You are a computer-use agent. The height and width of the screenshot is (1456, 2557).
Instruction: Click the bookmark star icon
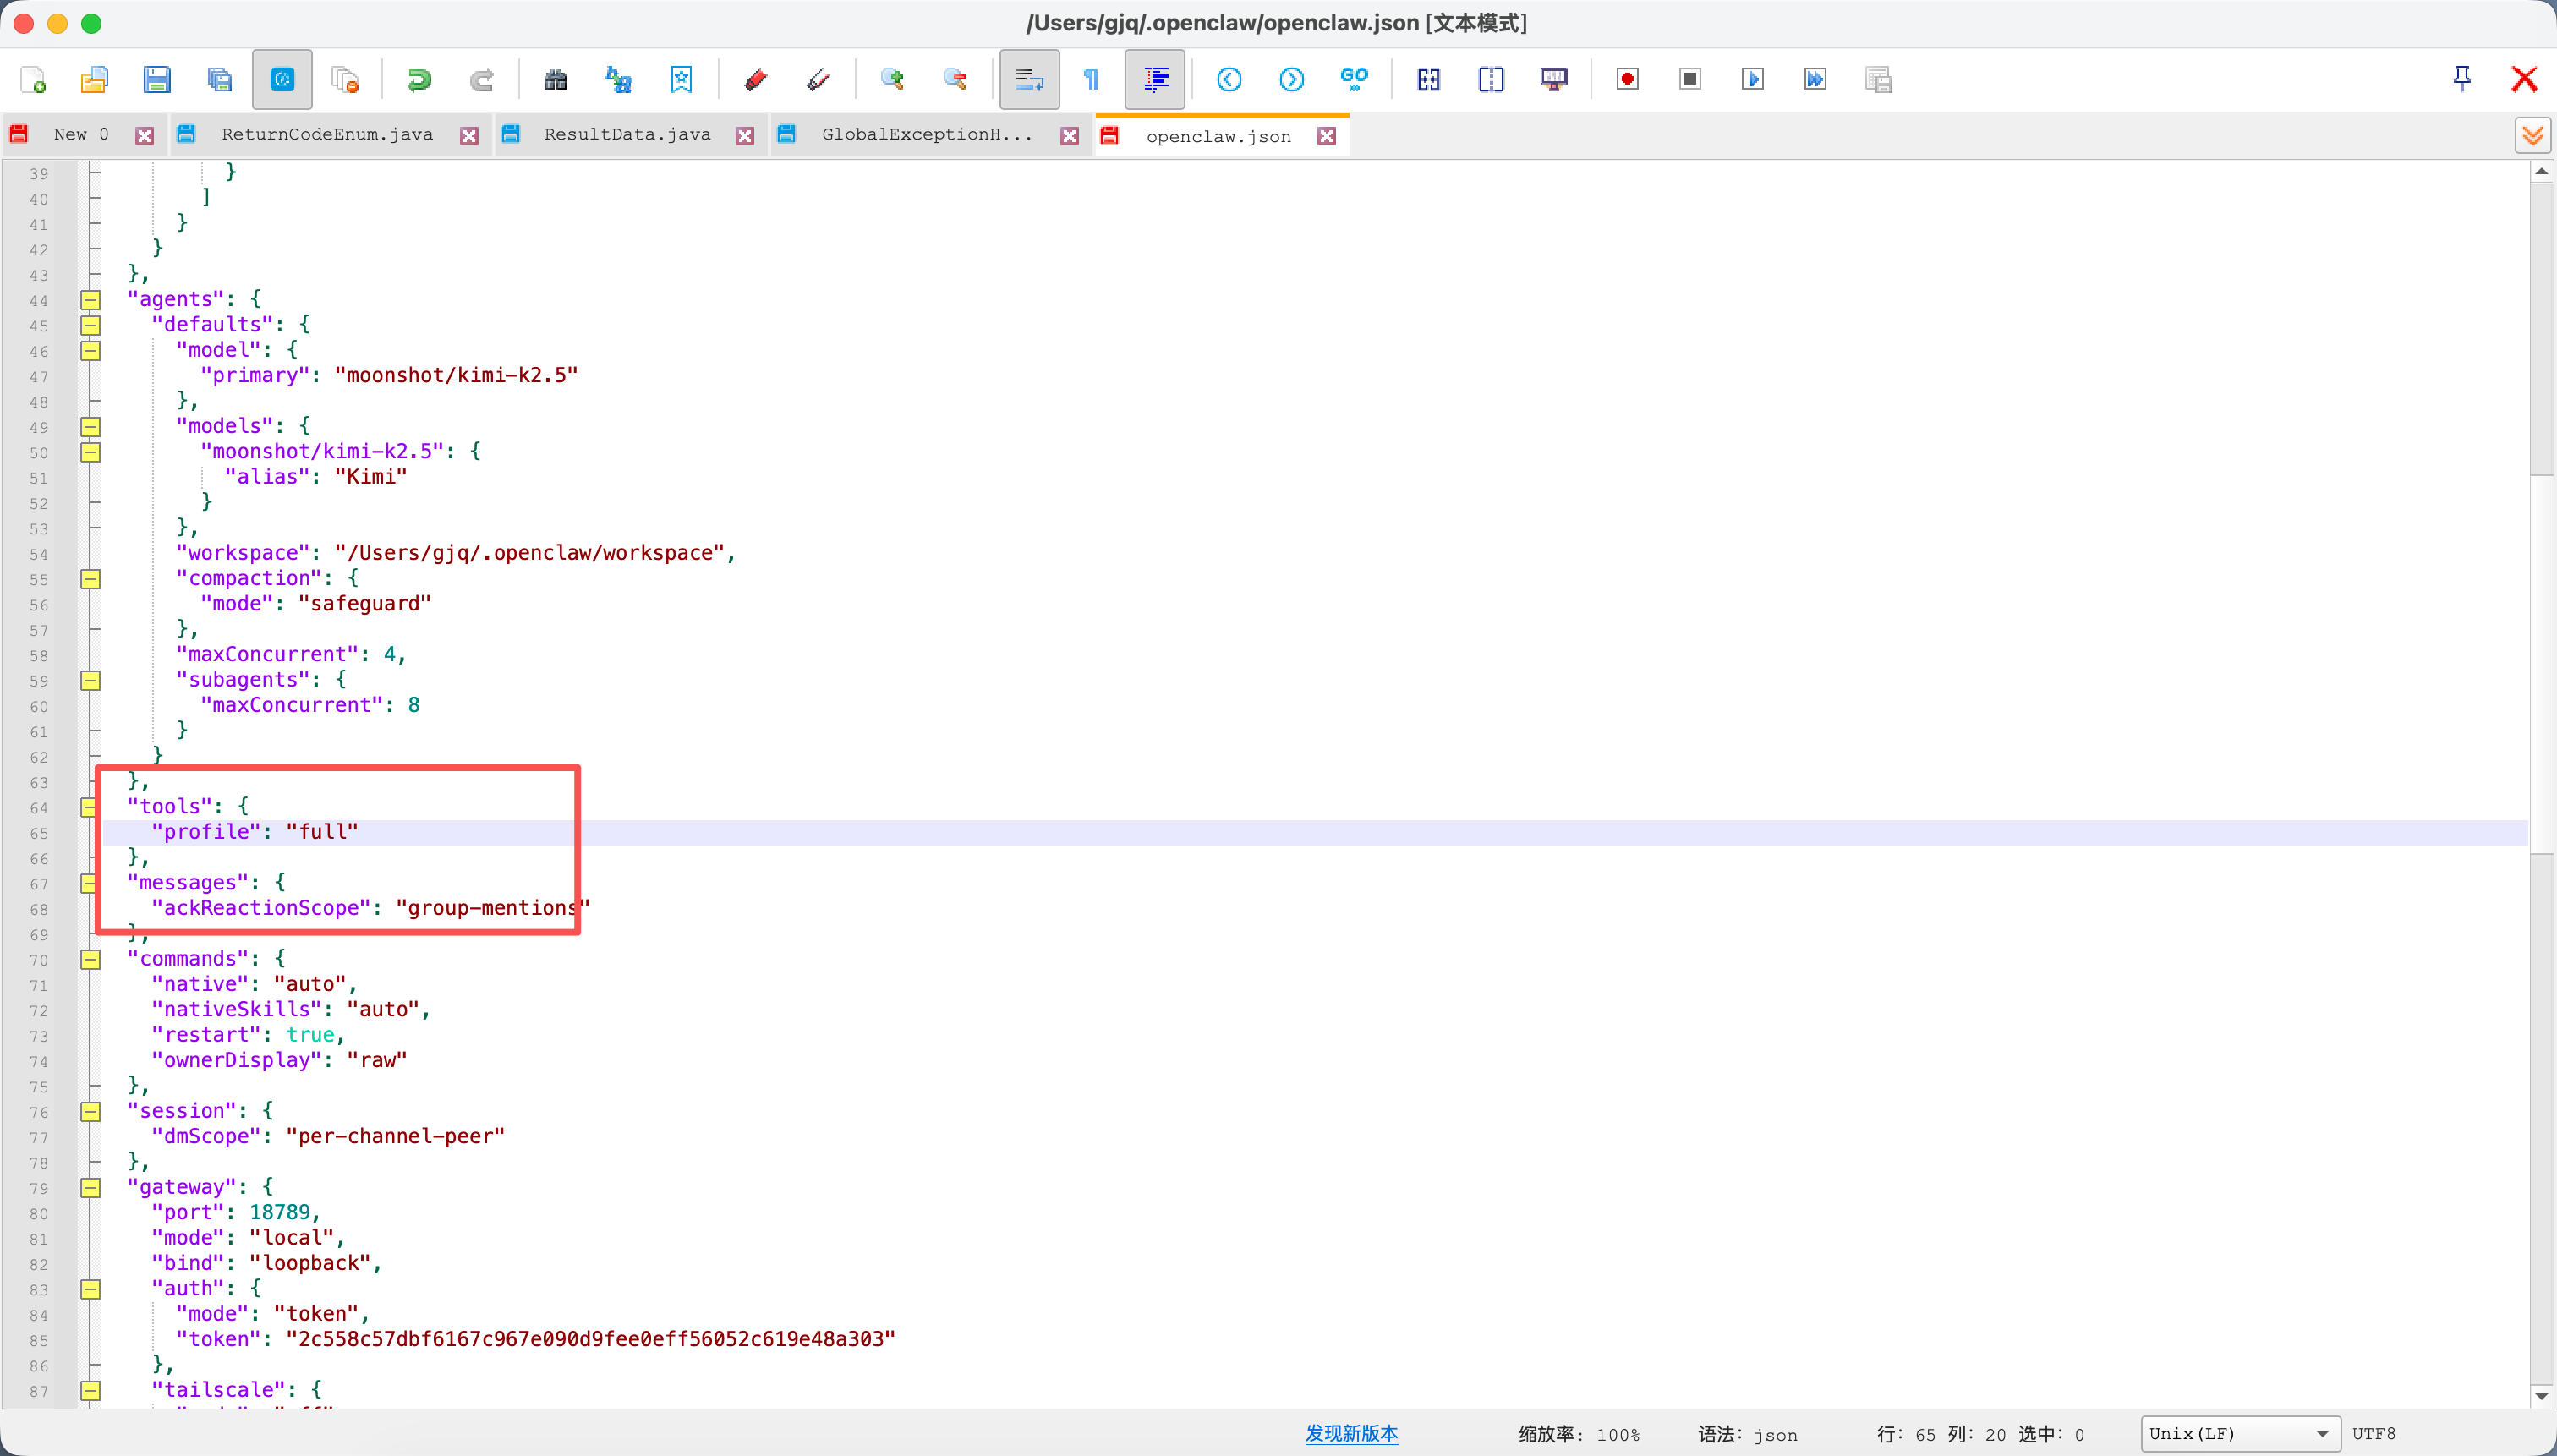coord(681,80)
